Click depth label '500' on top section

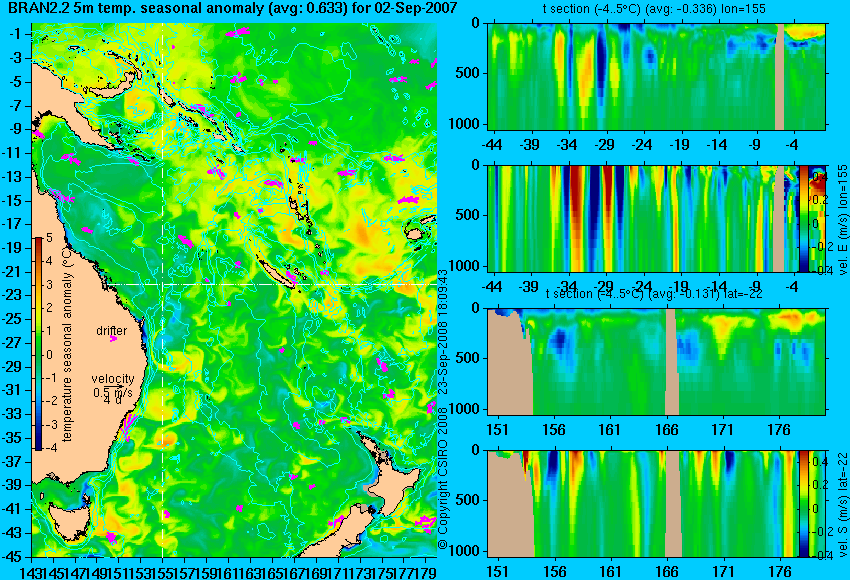tap(467, 73)
